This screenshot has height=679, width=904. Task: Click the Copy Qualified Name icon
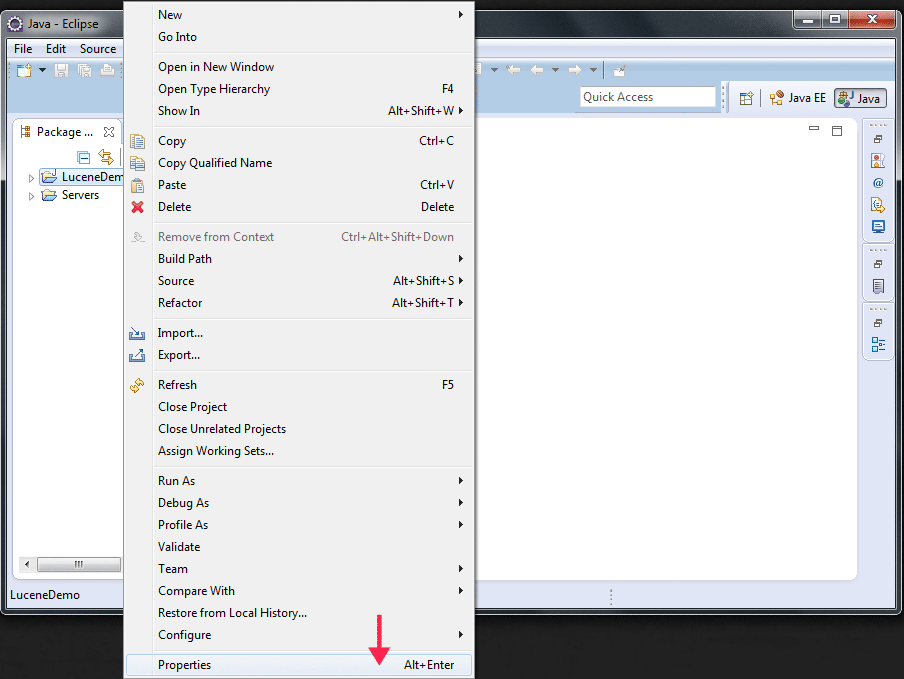click(x=137, y=163)
